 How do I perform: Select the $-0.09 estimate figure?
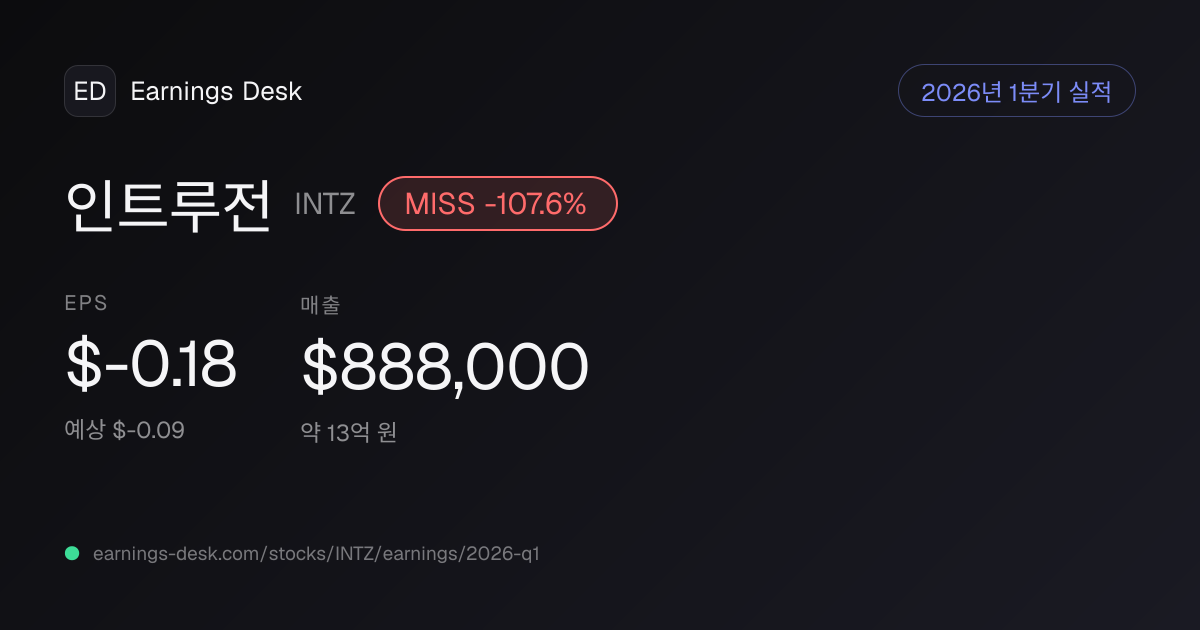[148, 430]
